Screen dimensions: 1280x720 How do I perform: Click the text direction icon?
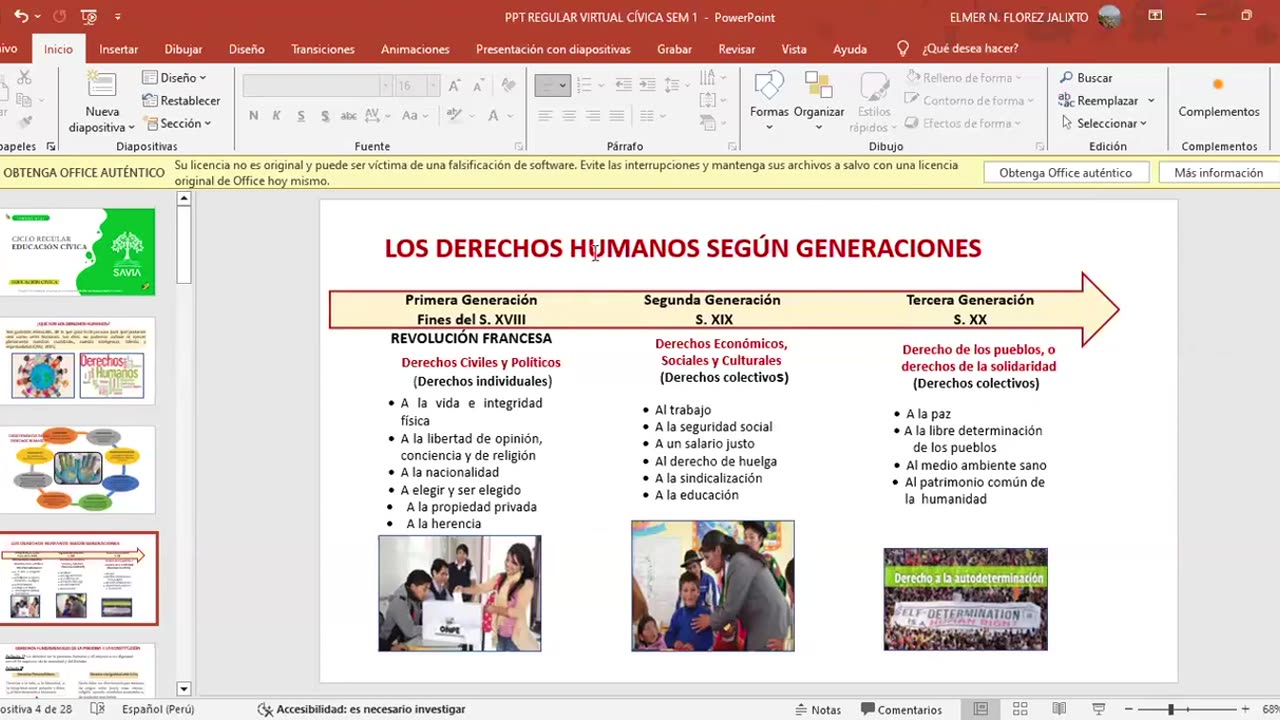(x=709, y=77)
